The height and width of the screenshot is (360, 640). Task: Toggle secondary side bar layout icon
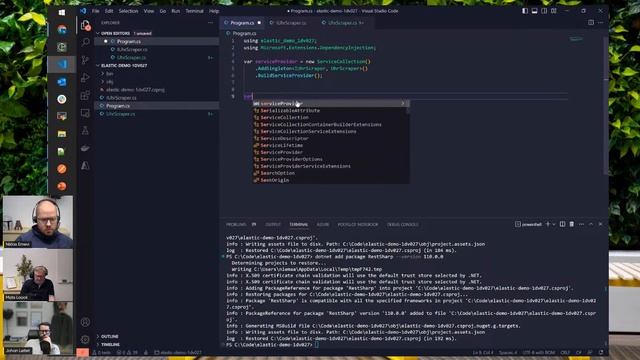click(544, 11)
